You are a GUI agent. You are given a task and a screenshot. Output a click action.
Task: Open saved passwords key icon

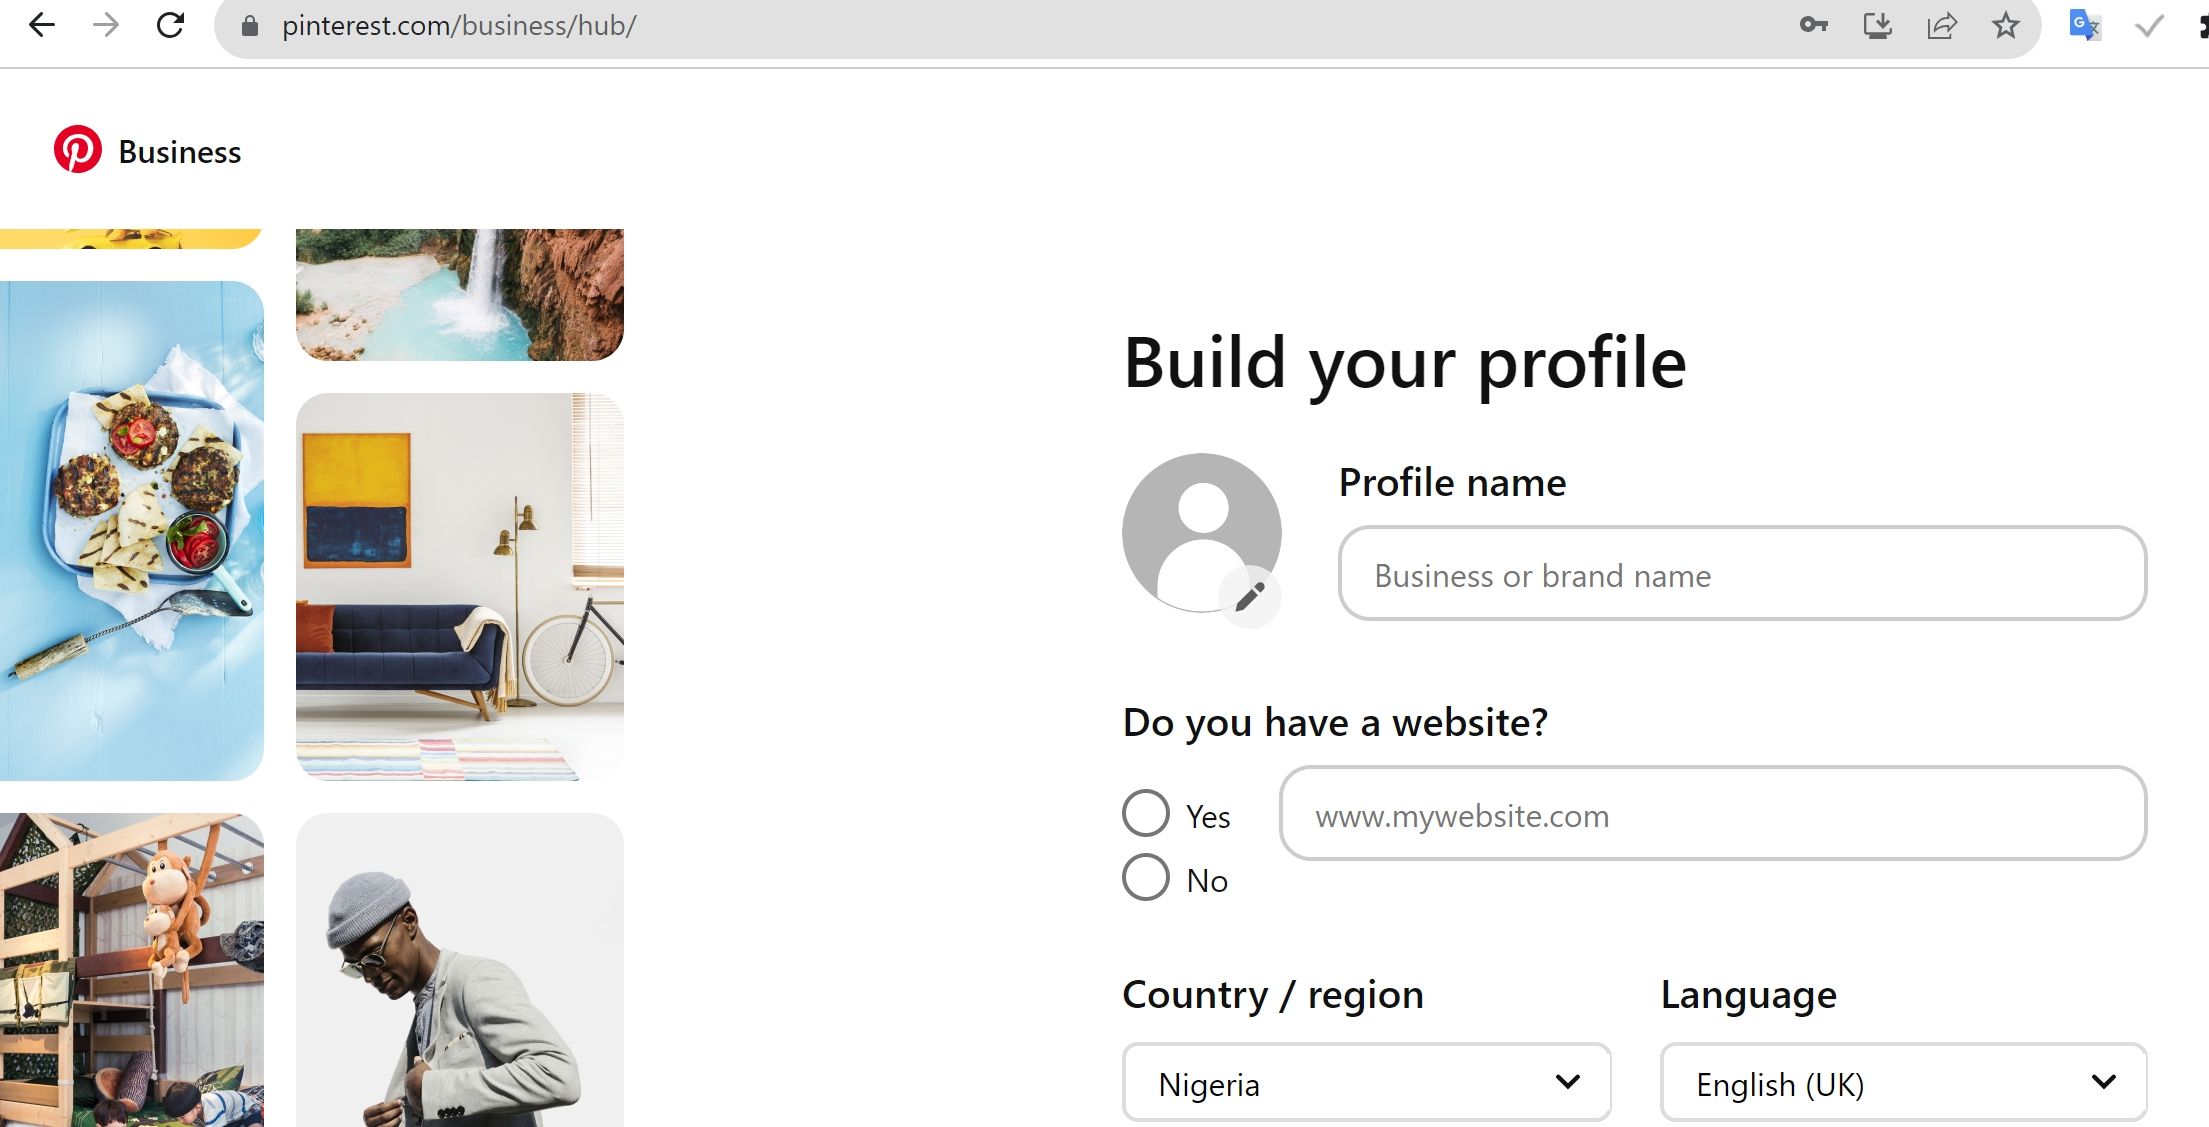pyautogui.click(x=1813, y=25)
